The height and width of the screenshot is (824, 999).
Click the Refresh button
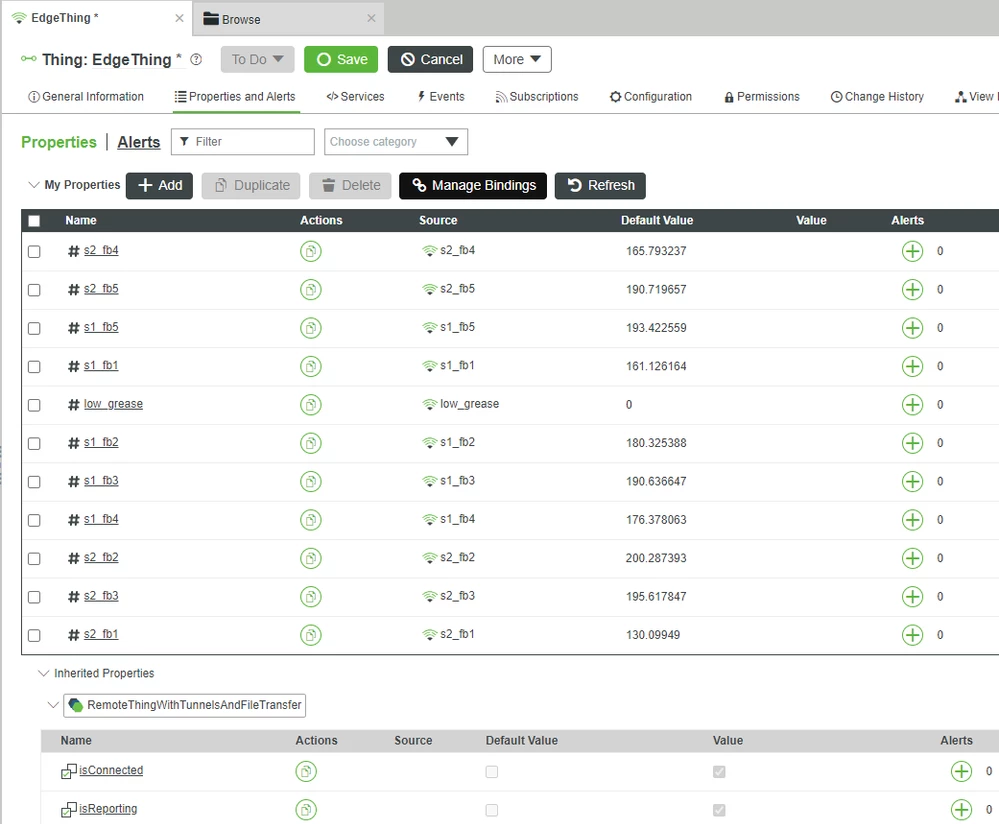point(600,185)
